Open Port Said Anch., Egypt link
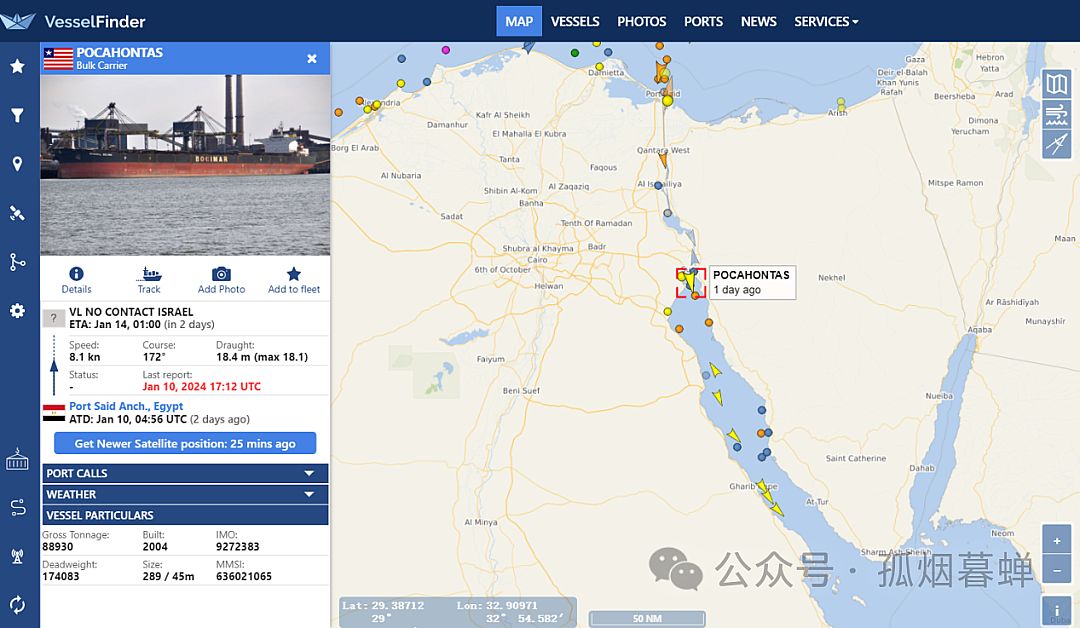This screenshot has width=1080, height=628. [x=126, y=406]
